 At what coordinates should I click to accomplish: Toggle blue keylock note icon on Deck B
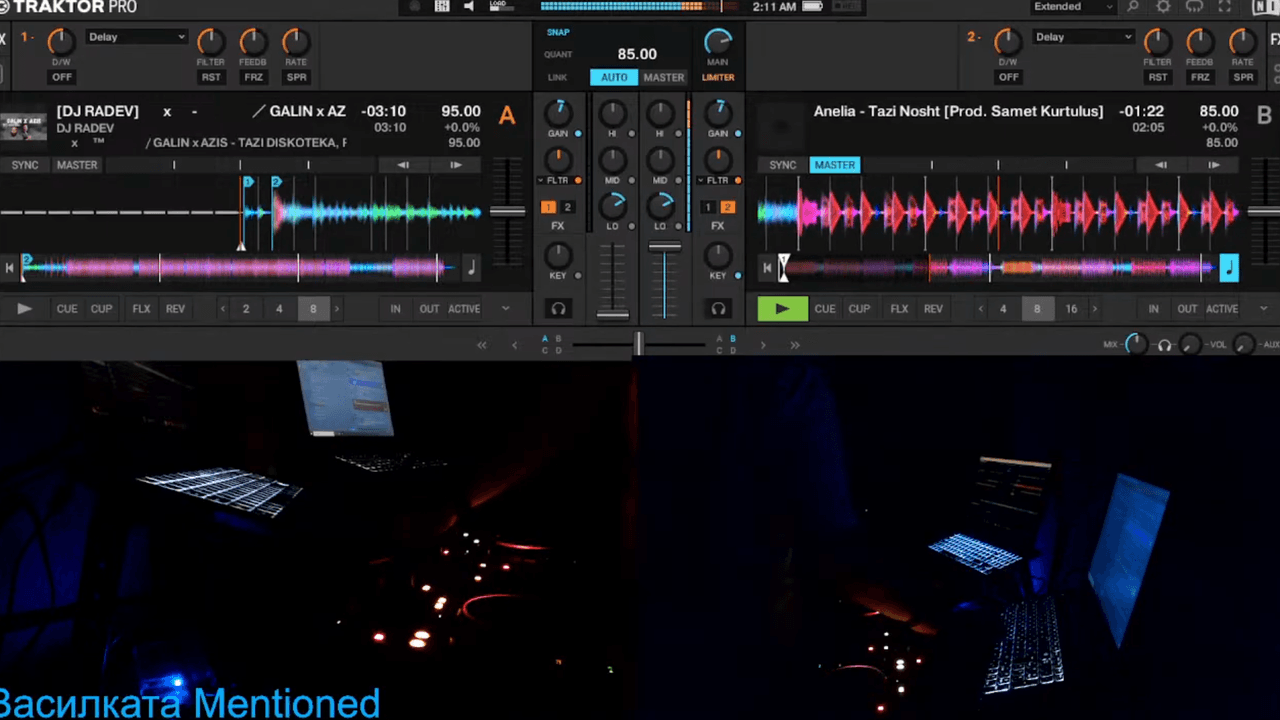click(x=1229, y=267)
